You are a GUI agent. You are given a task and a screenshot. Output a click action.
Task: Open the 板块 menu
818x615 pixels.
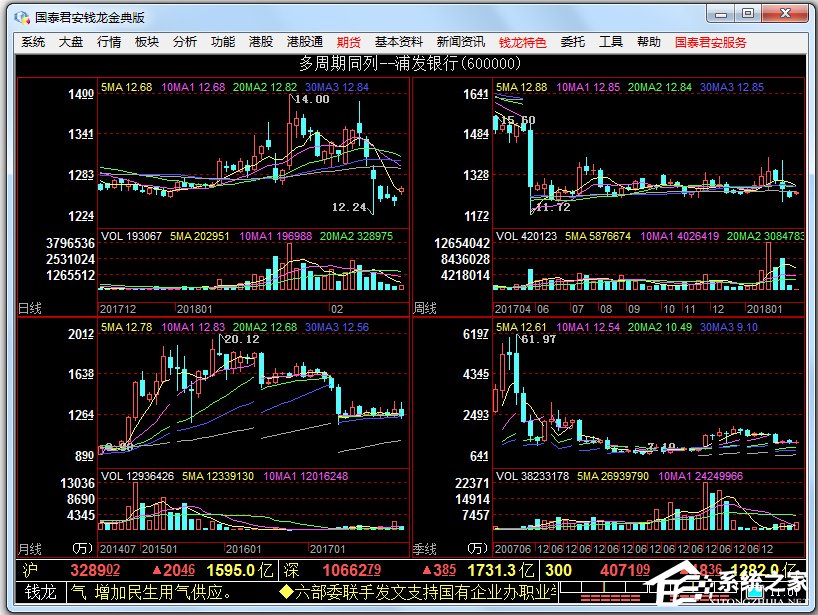[147, 42]
